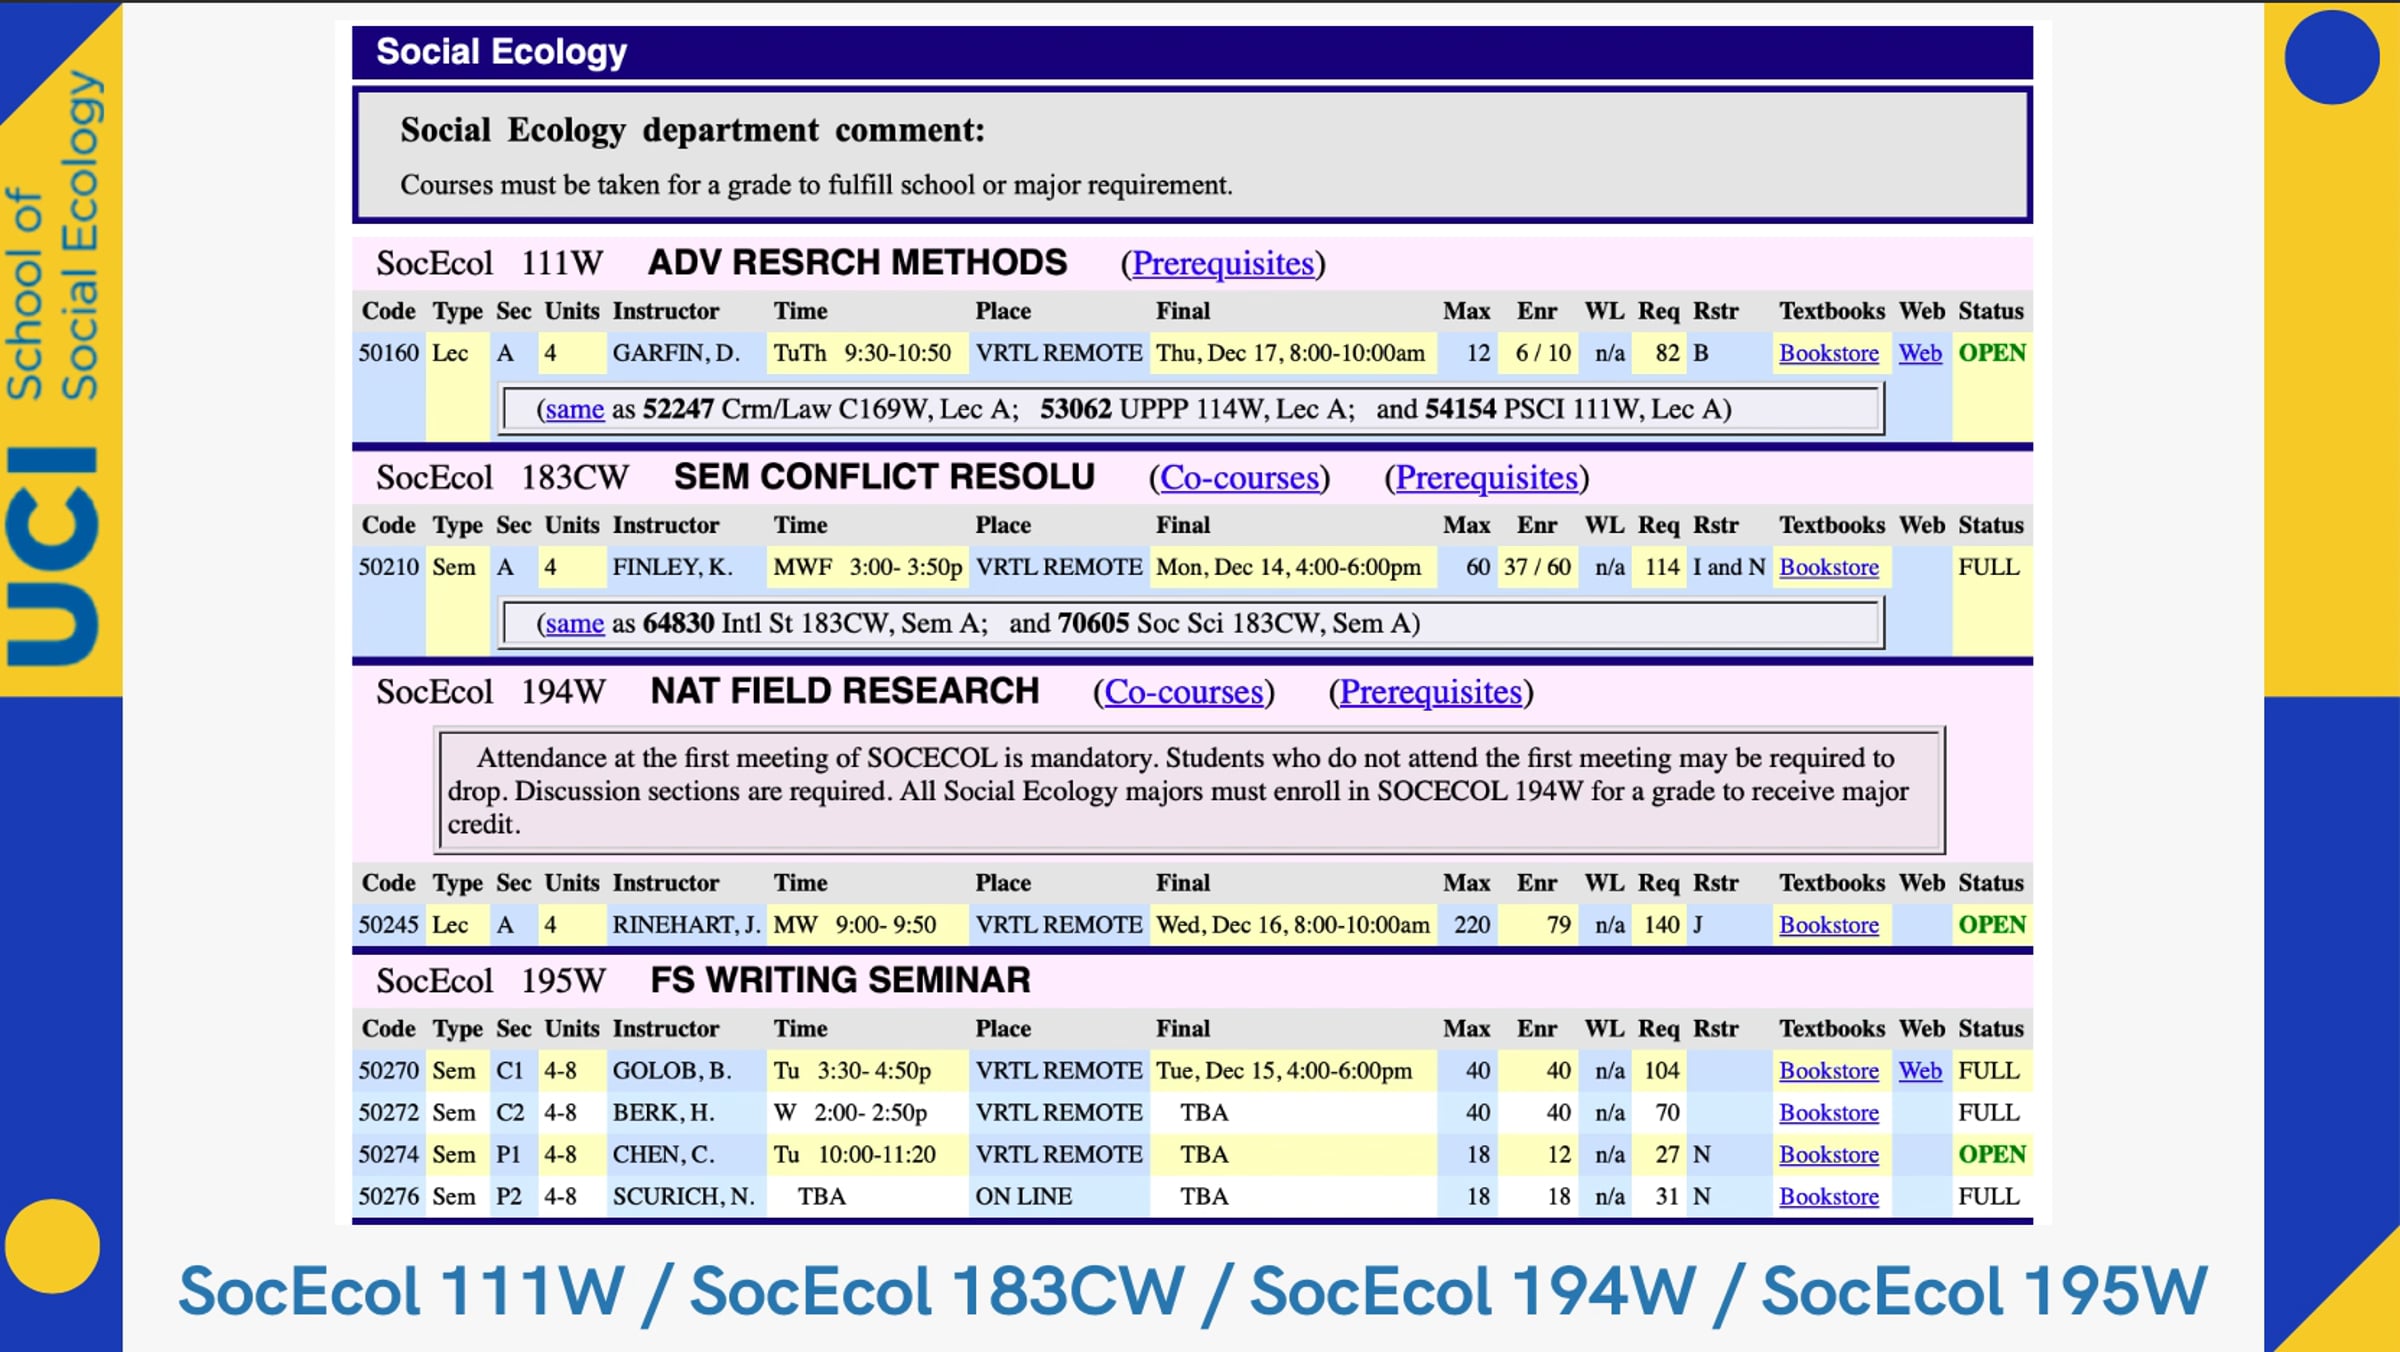Viewport: 2400px width, 1352px height.
Task: Click the UCI School of Social Ecology logo
Action: tap(55, 370)
